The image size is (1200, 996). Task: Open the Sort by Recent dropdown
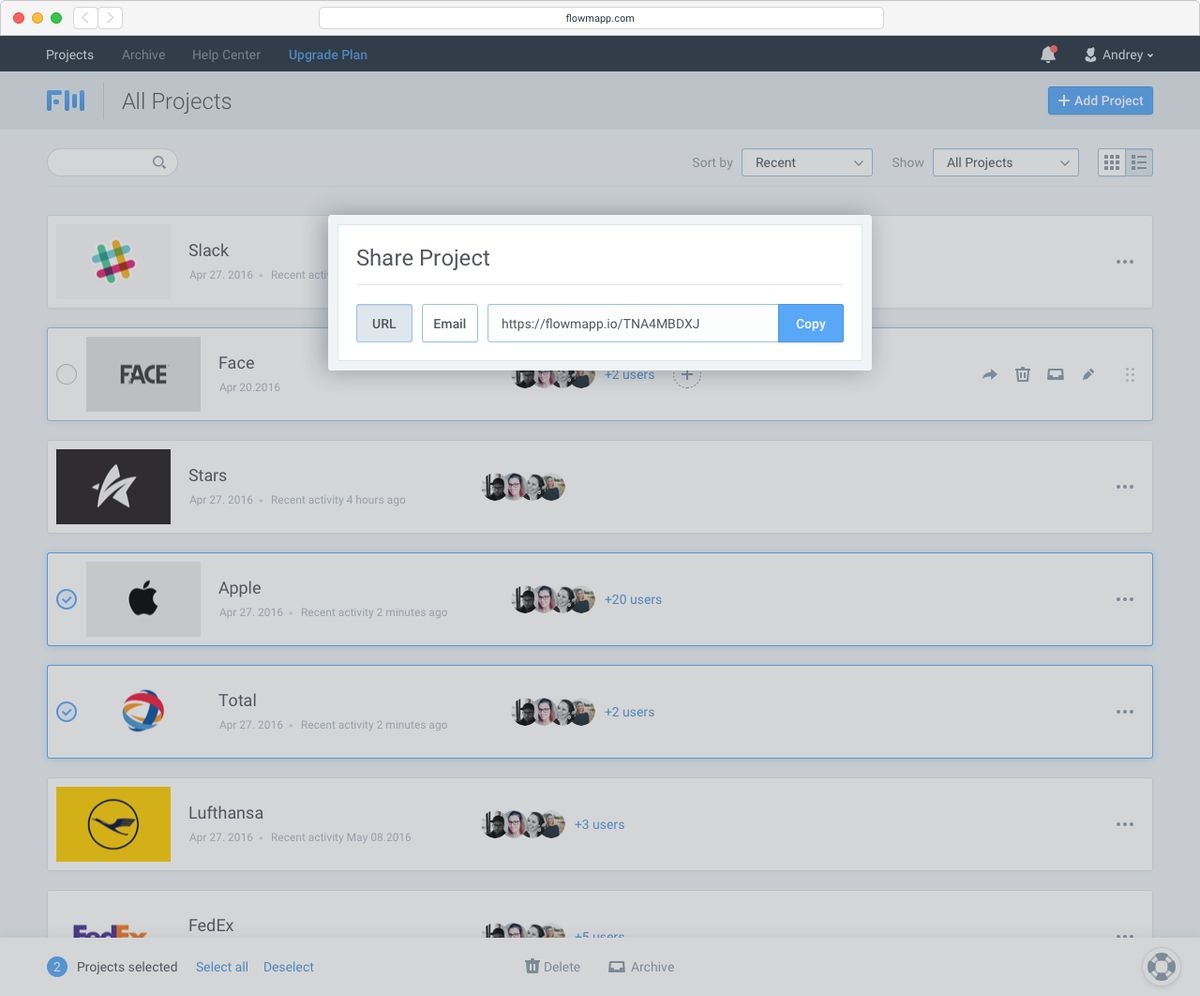pyautogui.click(x=806, y=162)
